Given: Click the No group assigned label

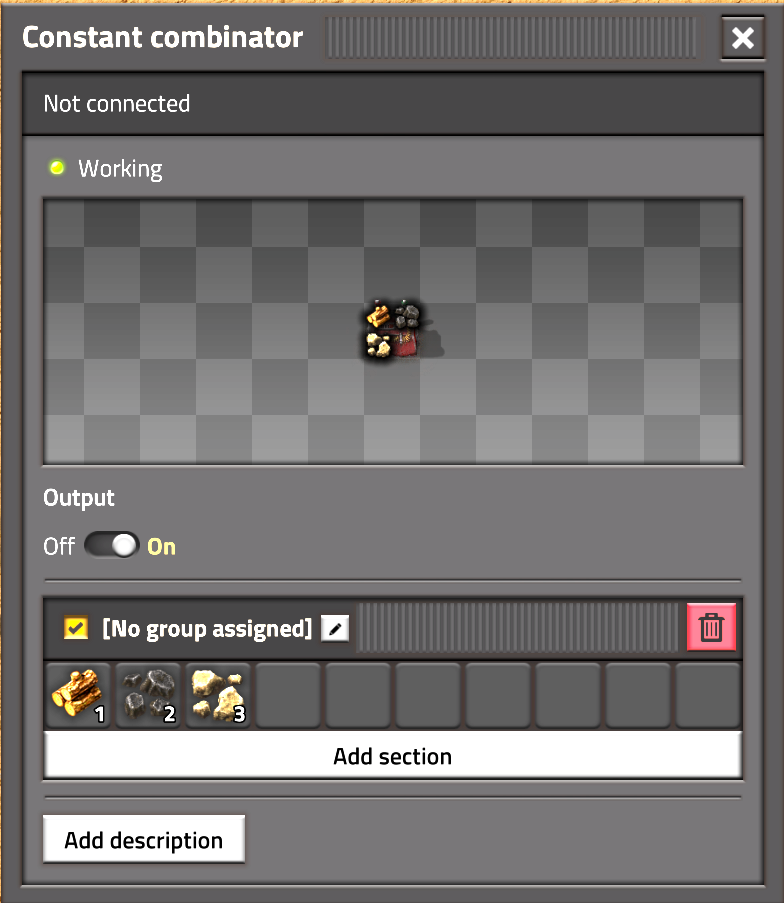Looking at the screenshot, I should (x=207, y=628).
